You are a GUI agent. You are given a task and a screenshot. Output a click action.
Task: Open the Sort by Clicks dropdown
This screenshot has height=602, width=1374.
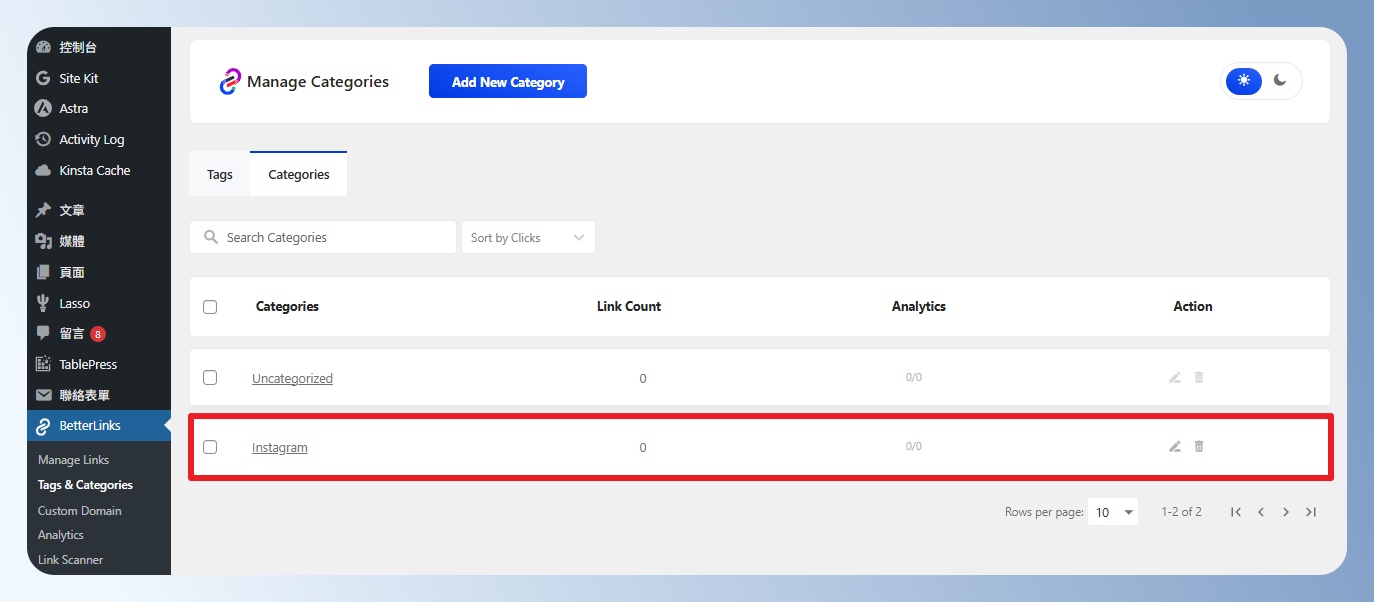[x=528, y=238]
